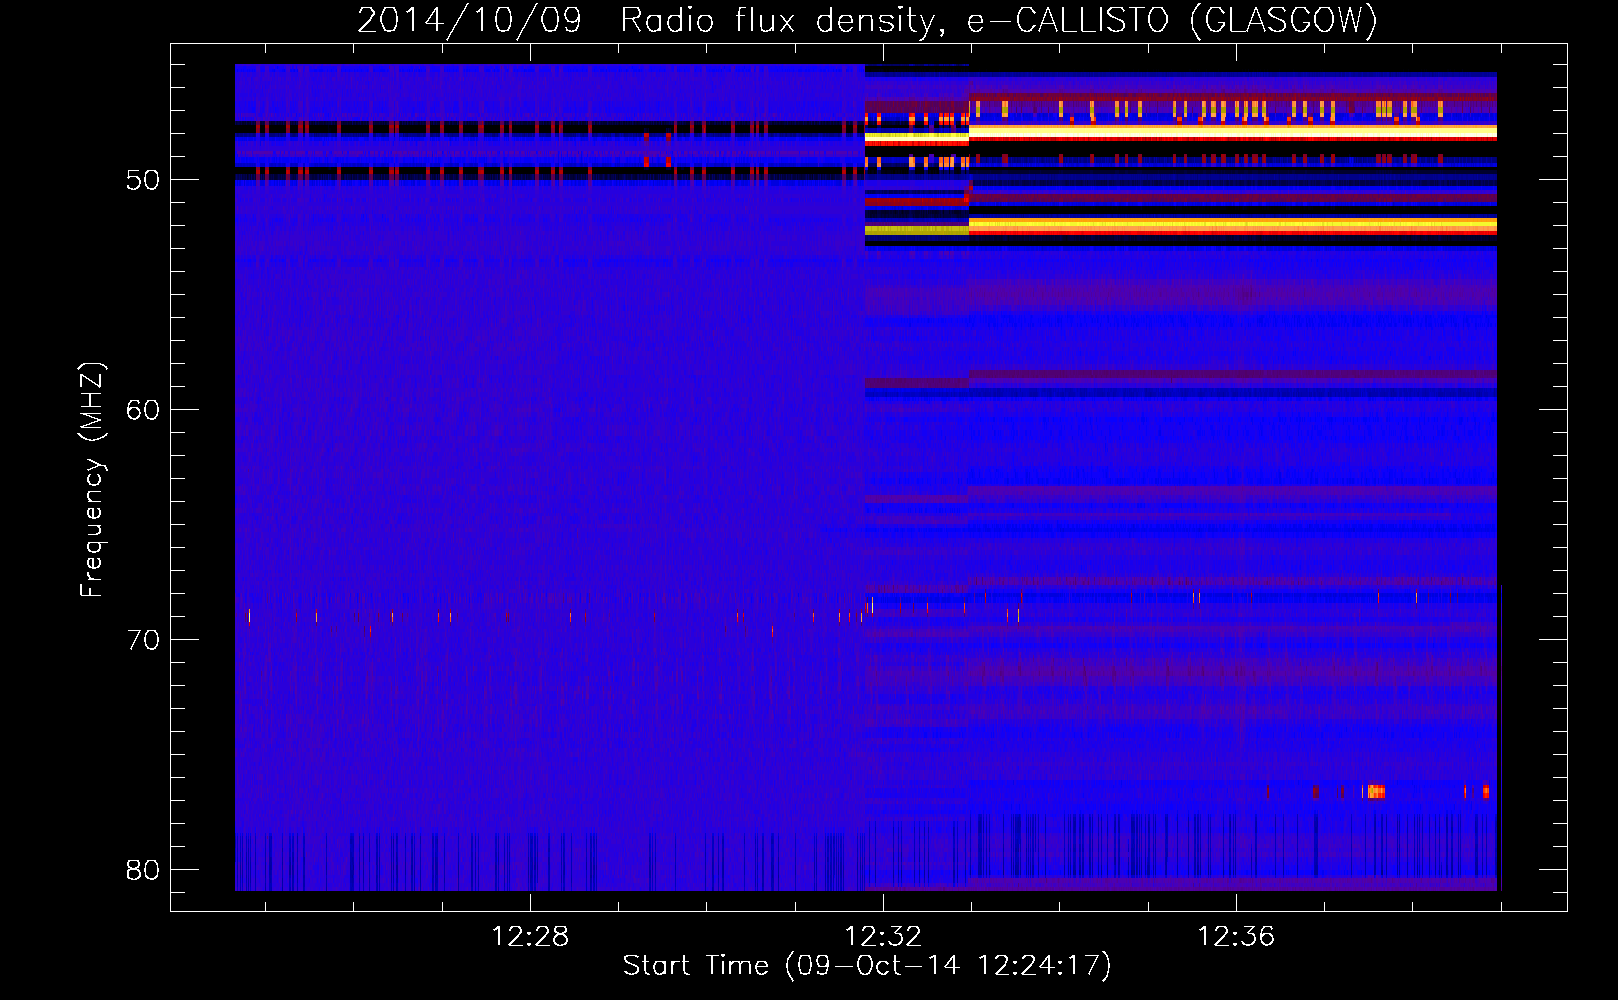Click the 'e-CALLISTO (GLASGOW)' station label
Viewport: 1618px width, 1000px height.
tap(1172, 20)
